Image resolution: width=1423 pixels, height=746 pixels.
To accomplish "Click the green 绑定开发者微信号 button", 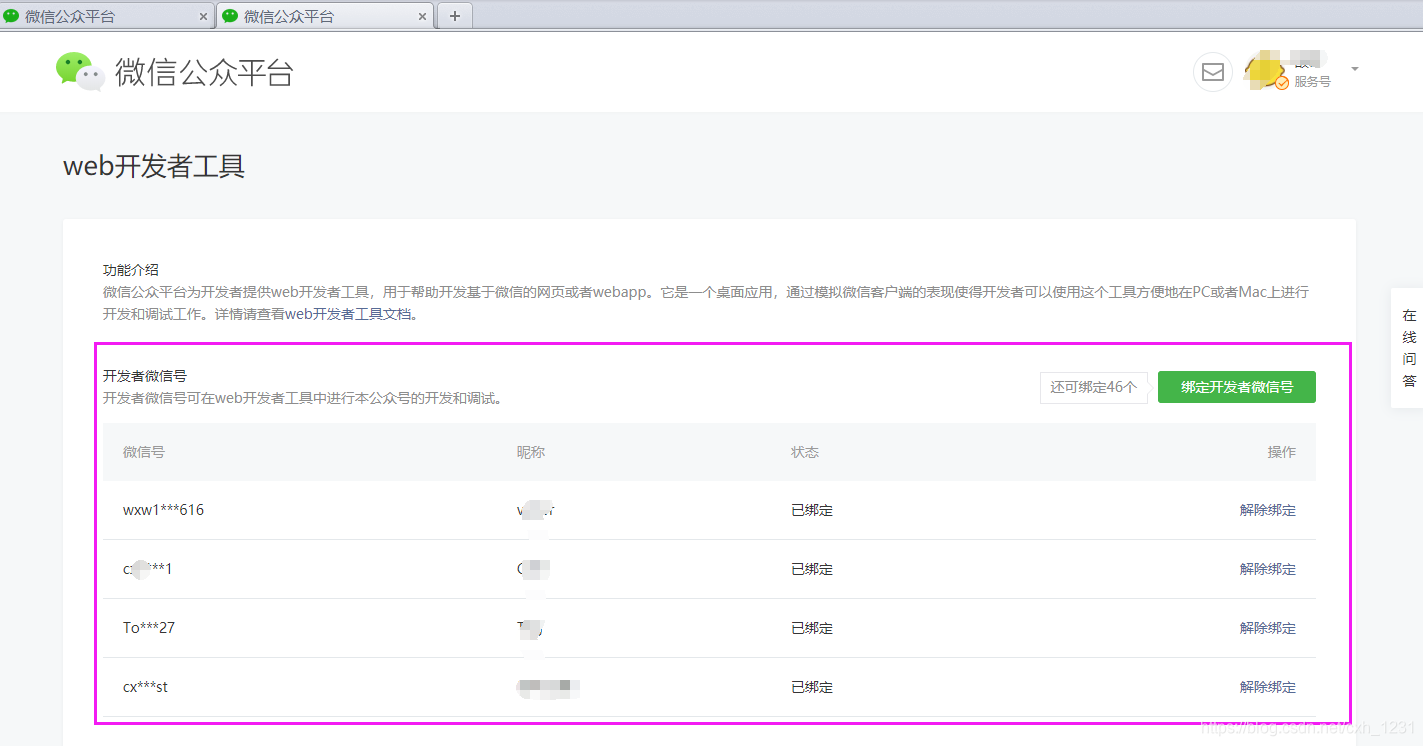I will coord(1236,387).
